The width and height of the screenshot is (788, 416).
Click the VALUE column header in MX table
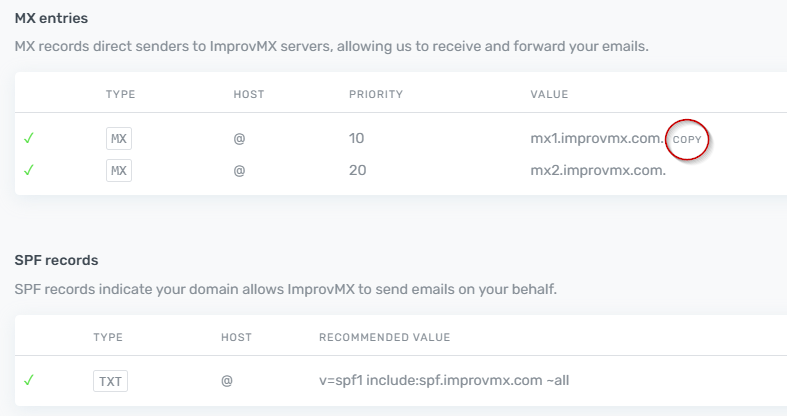pos(549,94)
